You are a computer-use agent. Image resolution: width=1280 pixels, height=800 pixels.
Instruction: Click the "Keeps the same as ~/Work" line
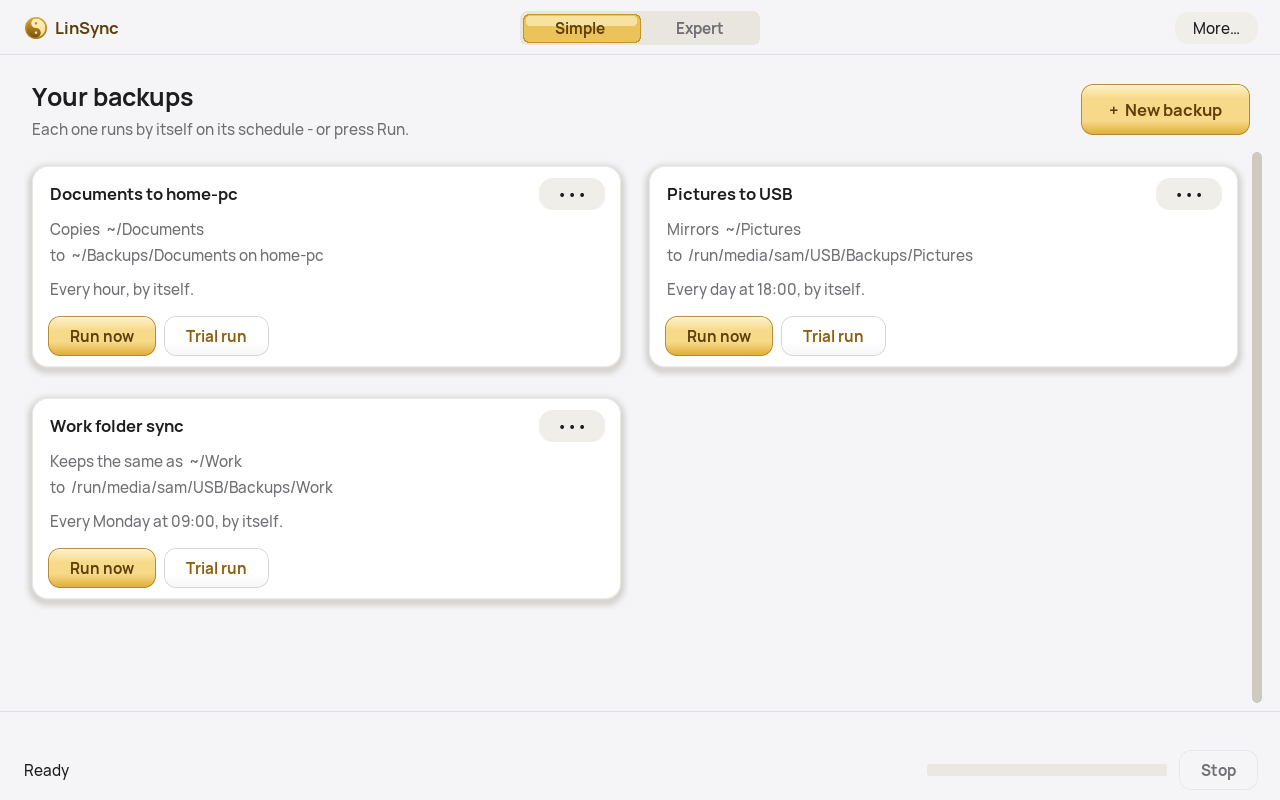tap(146, 461)
